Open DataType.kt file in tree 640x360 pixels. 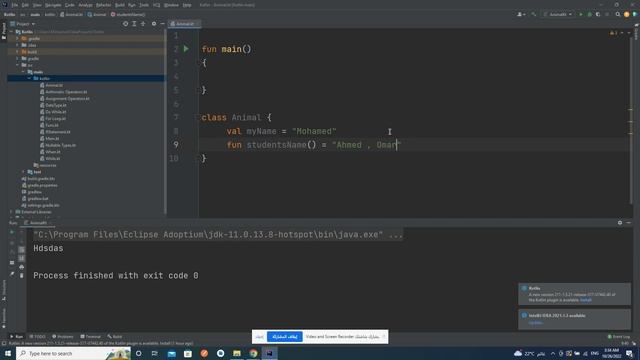[53, 105]
